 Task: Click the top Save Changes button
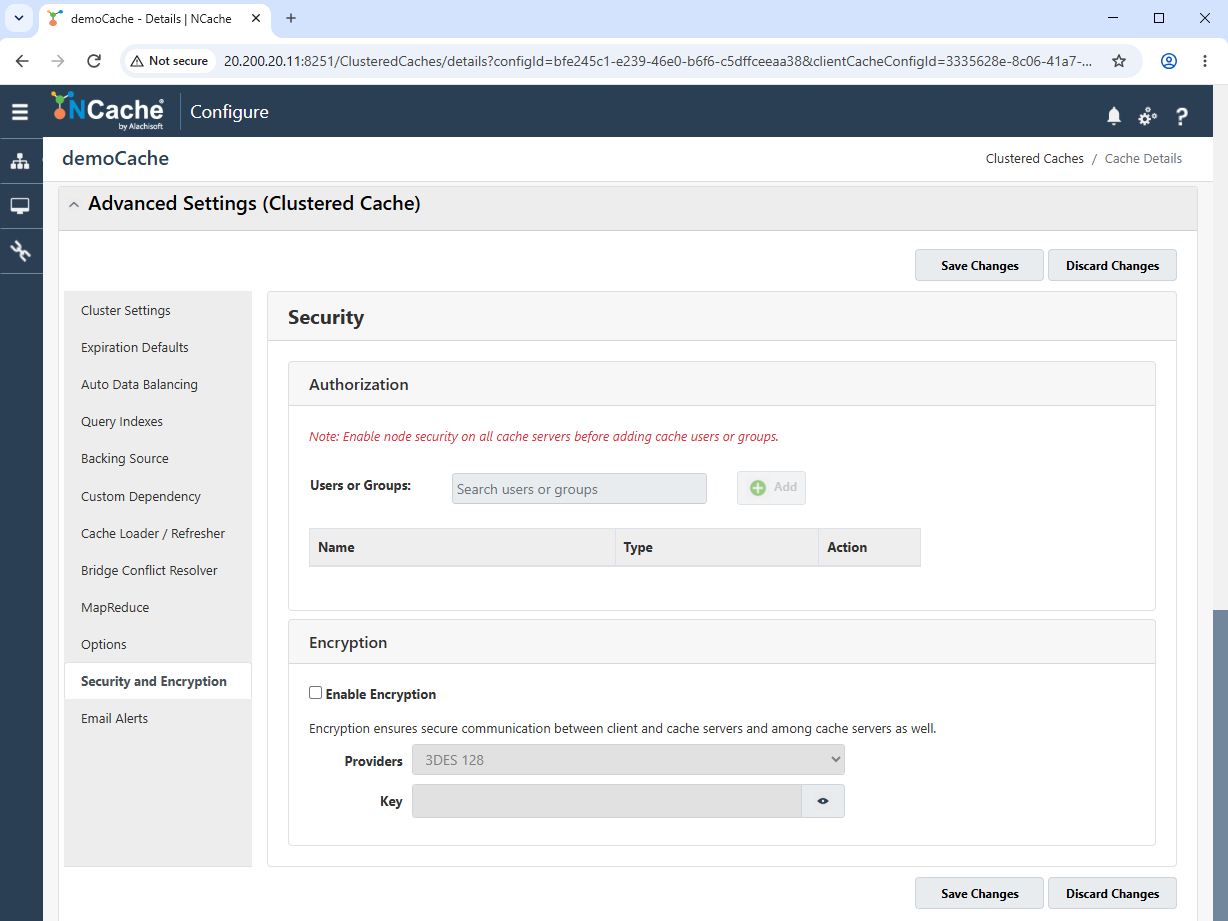click(980, 266)
